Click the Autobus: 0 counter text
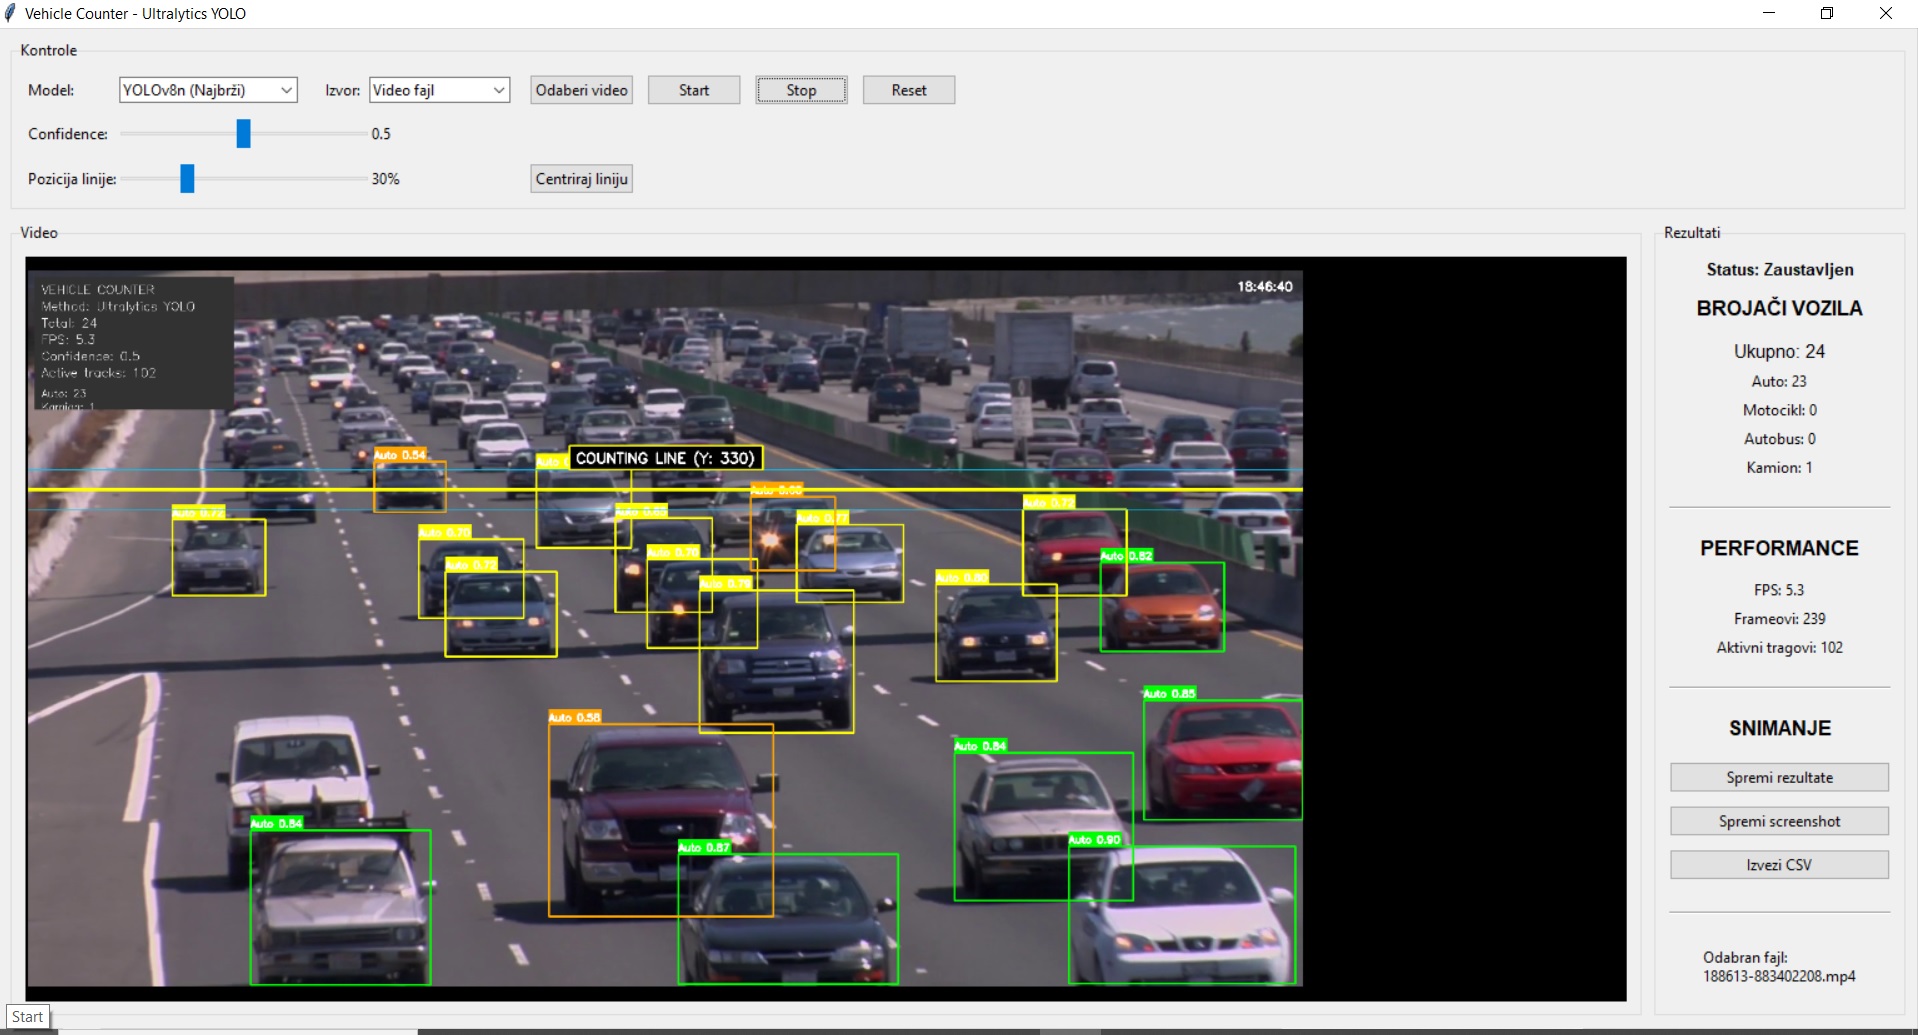 tap(1779, 439)
